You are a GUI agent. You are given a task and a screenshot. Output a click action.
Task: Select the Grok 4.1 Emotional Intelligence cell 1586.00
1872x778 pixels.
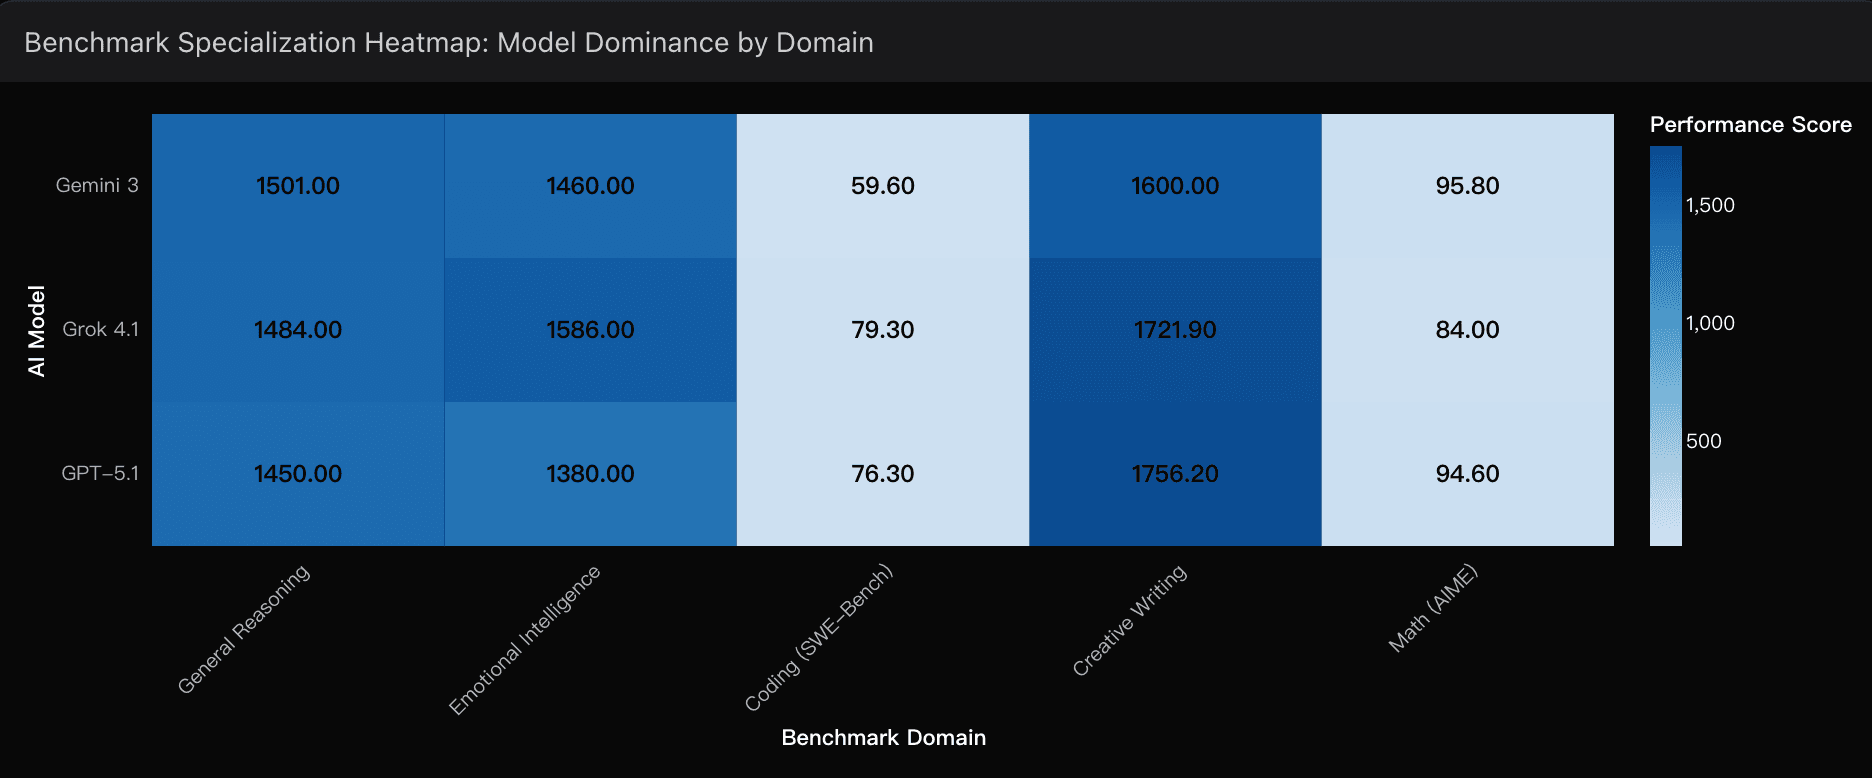pyautogui.click(x=590, y=330)
